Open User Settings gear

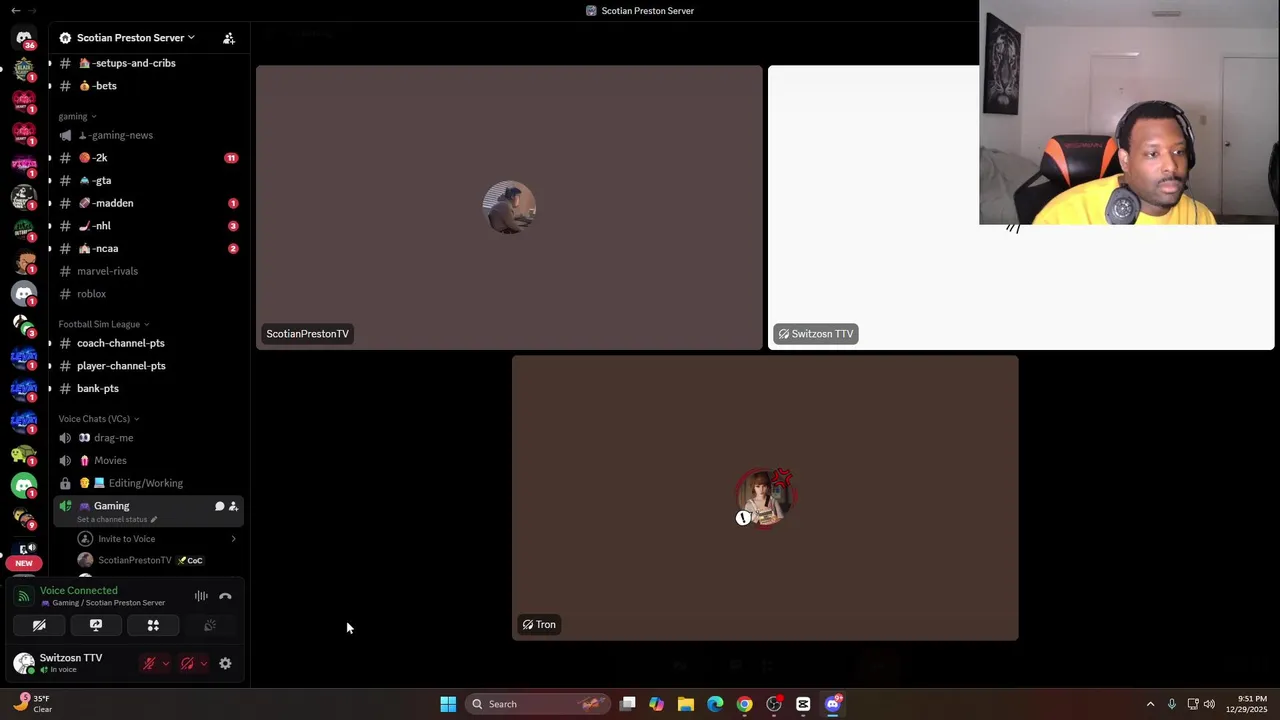click(x=225, y=663)
